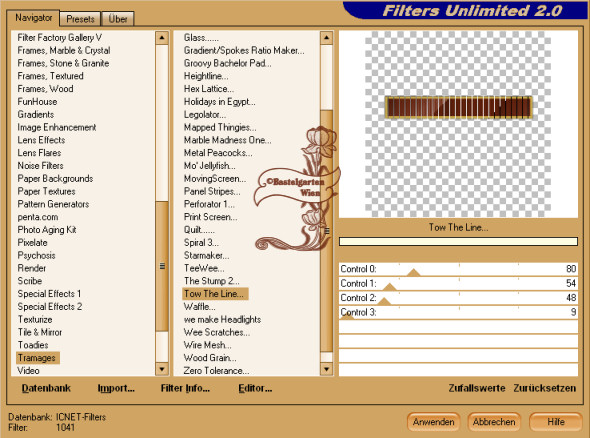Click the category list scrollbar thumb
The image size is (590, 438).
click(x=162, y=266)
